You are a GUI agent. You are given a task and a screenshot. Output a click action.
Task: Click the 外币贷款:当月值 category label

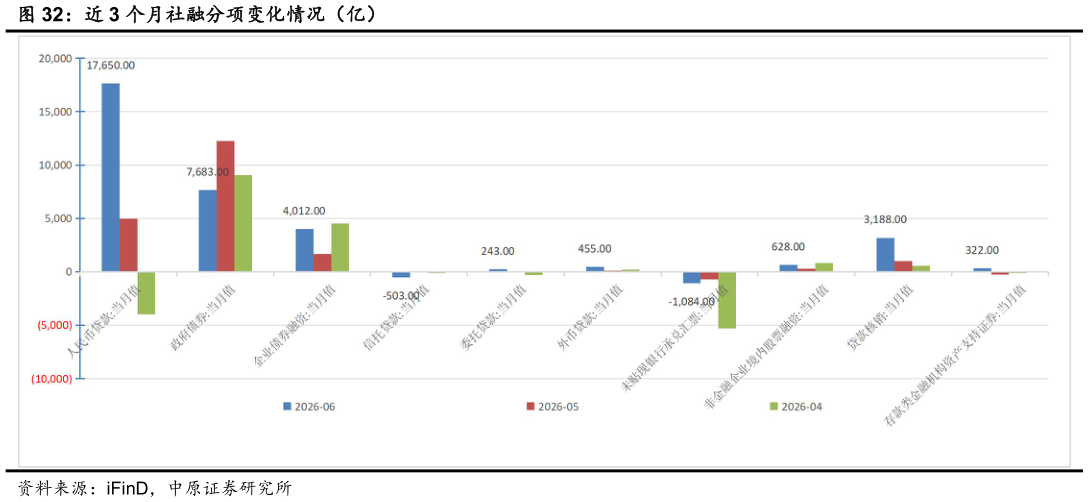click(590, 317)
